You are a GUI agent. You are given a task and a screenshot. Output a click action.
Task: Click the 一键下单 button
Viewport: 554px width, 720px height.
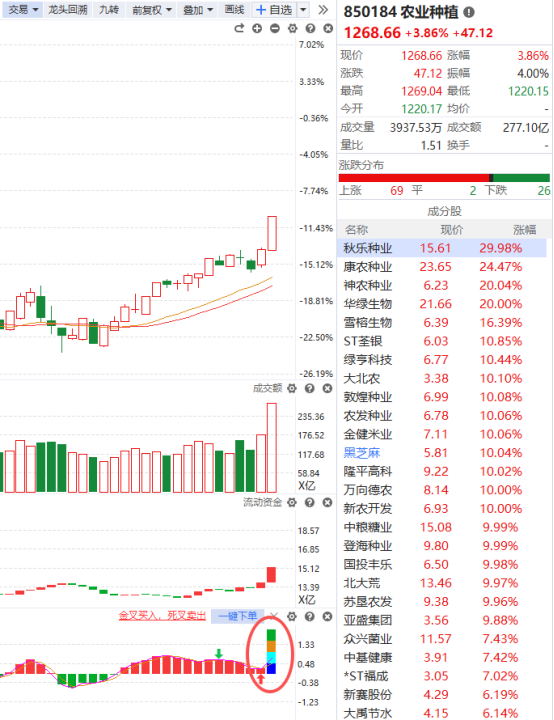[237, 616]
